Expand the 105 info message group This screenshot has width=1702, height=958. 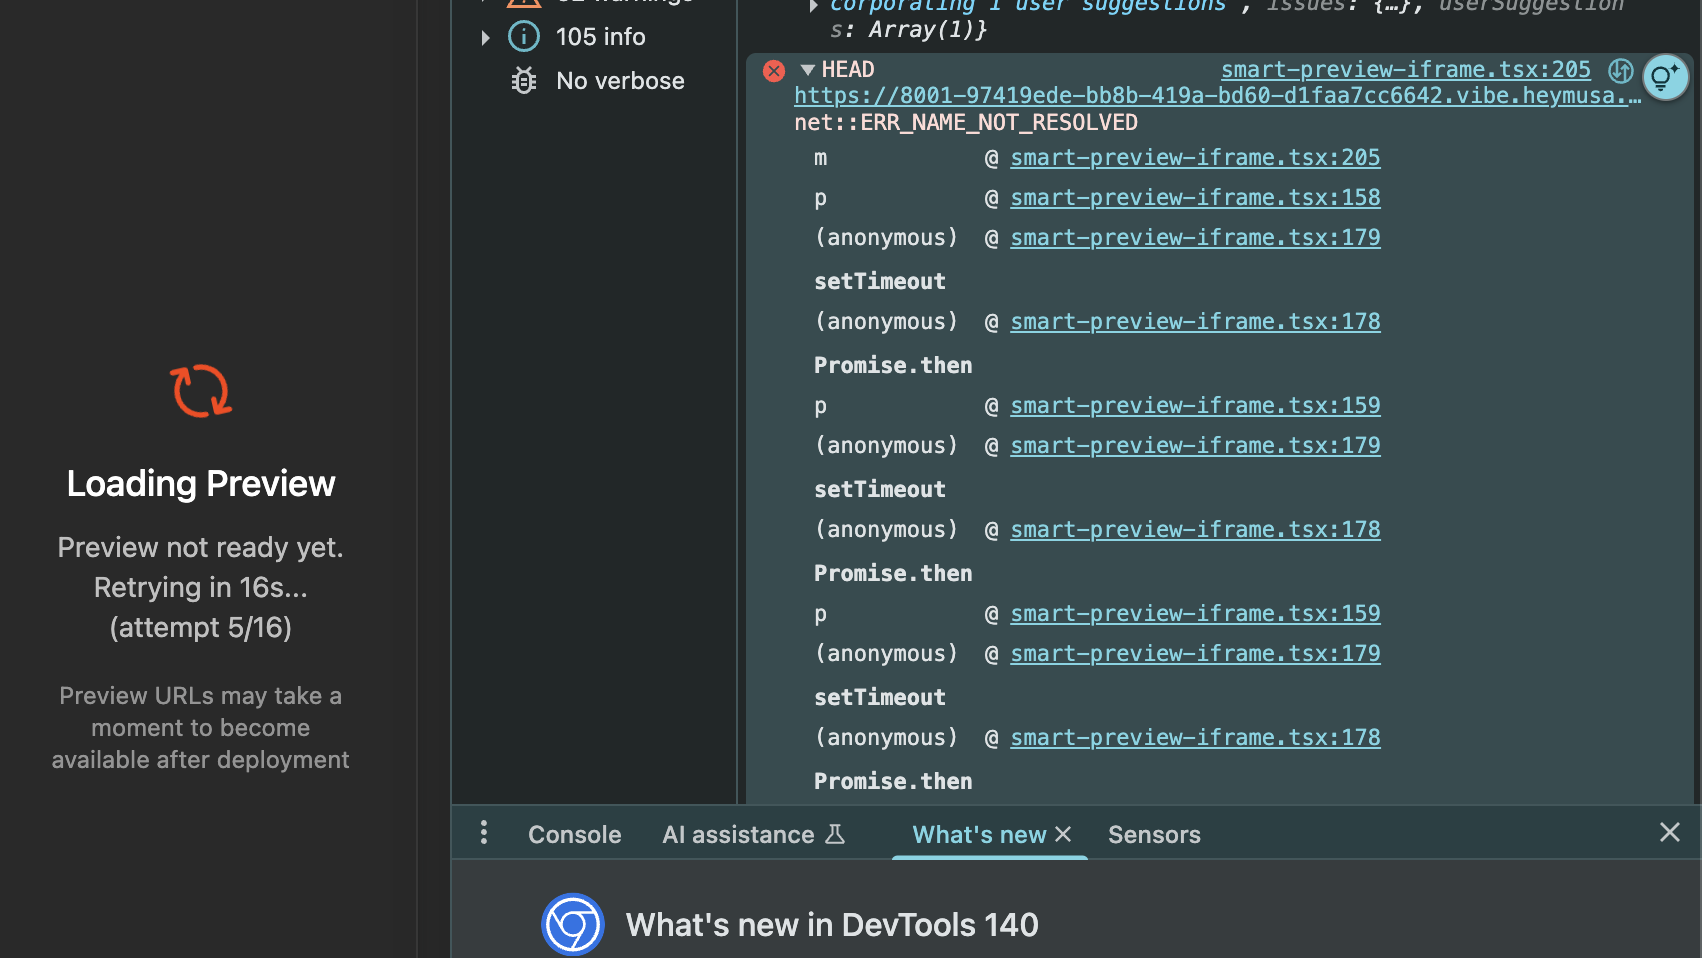[486, 38]
